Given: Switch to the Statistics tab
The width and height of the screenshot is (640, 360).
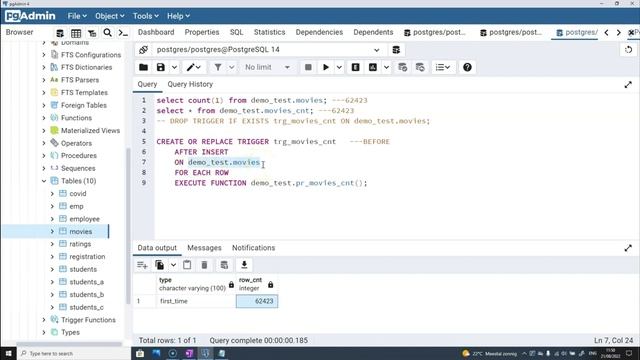Looking at the screenshot, I should (269, 32).
